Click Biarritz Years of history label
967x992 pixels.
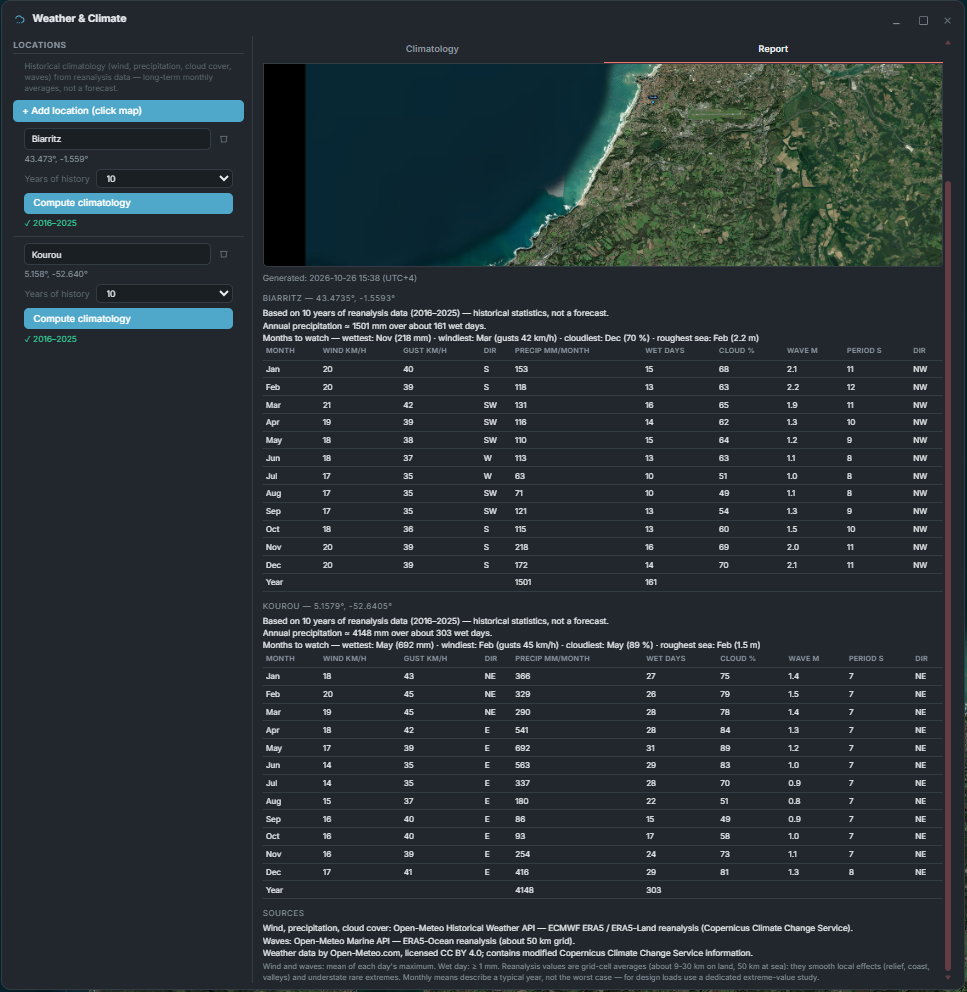[x=57, y=179]
